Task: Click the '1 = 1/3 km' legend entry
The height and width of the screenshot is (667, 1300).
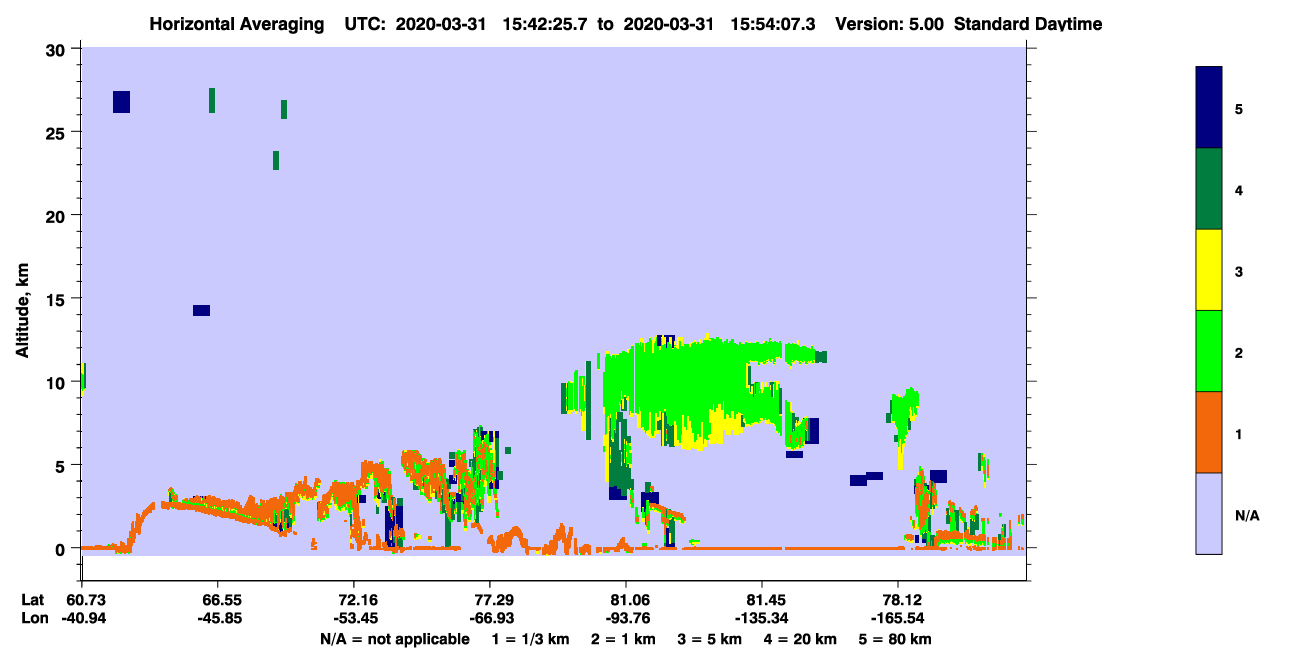Action: pyautogui.click(x=529, y=639)
